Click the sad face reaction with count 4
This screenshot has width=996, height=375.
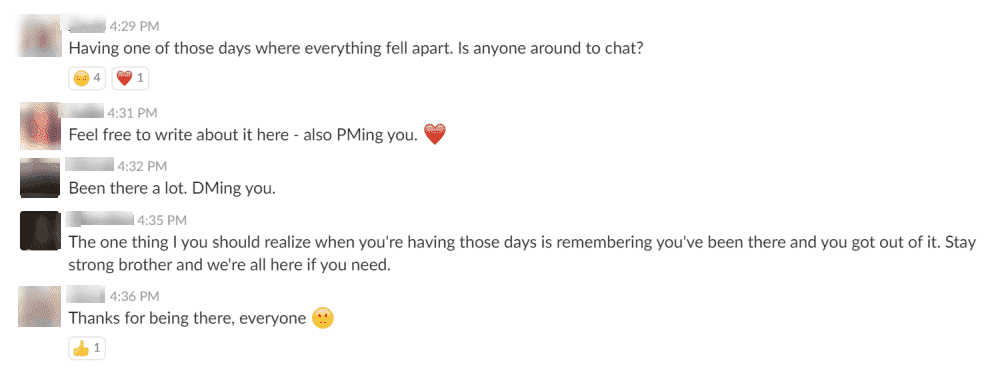point(88,79)
